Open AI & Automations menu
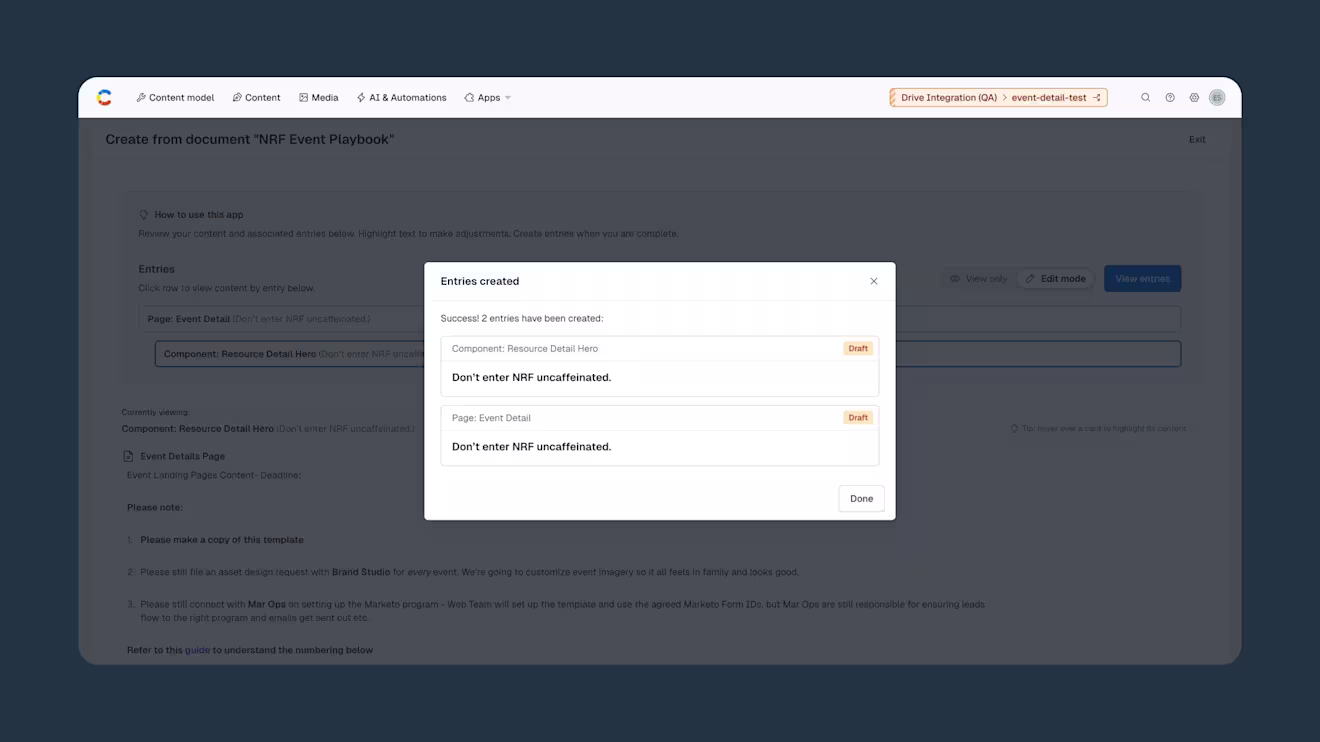 (x=401, y=98)
